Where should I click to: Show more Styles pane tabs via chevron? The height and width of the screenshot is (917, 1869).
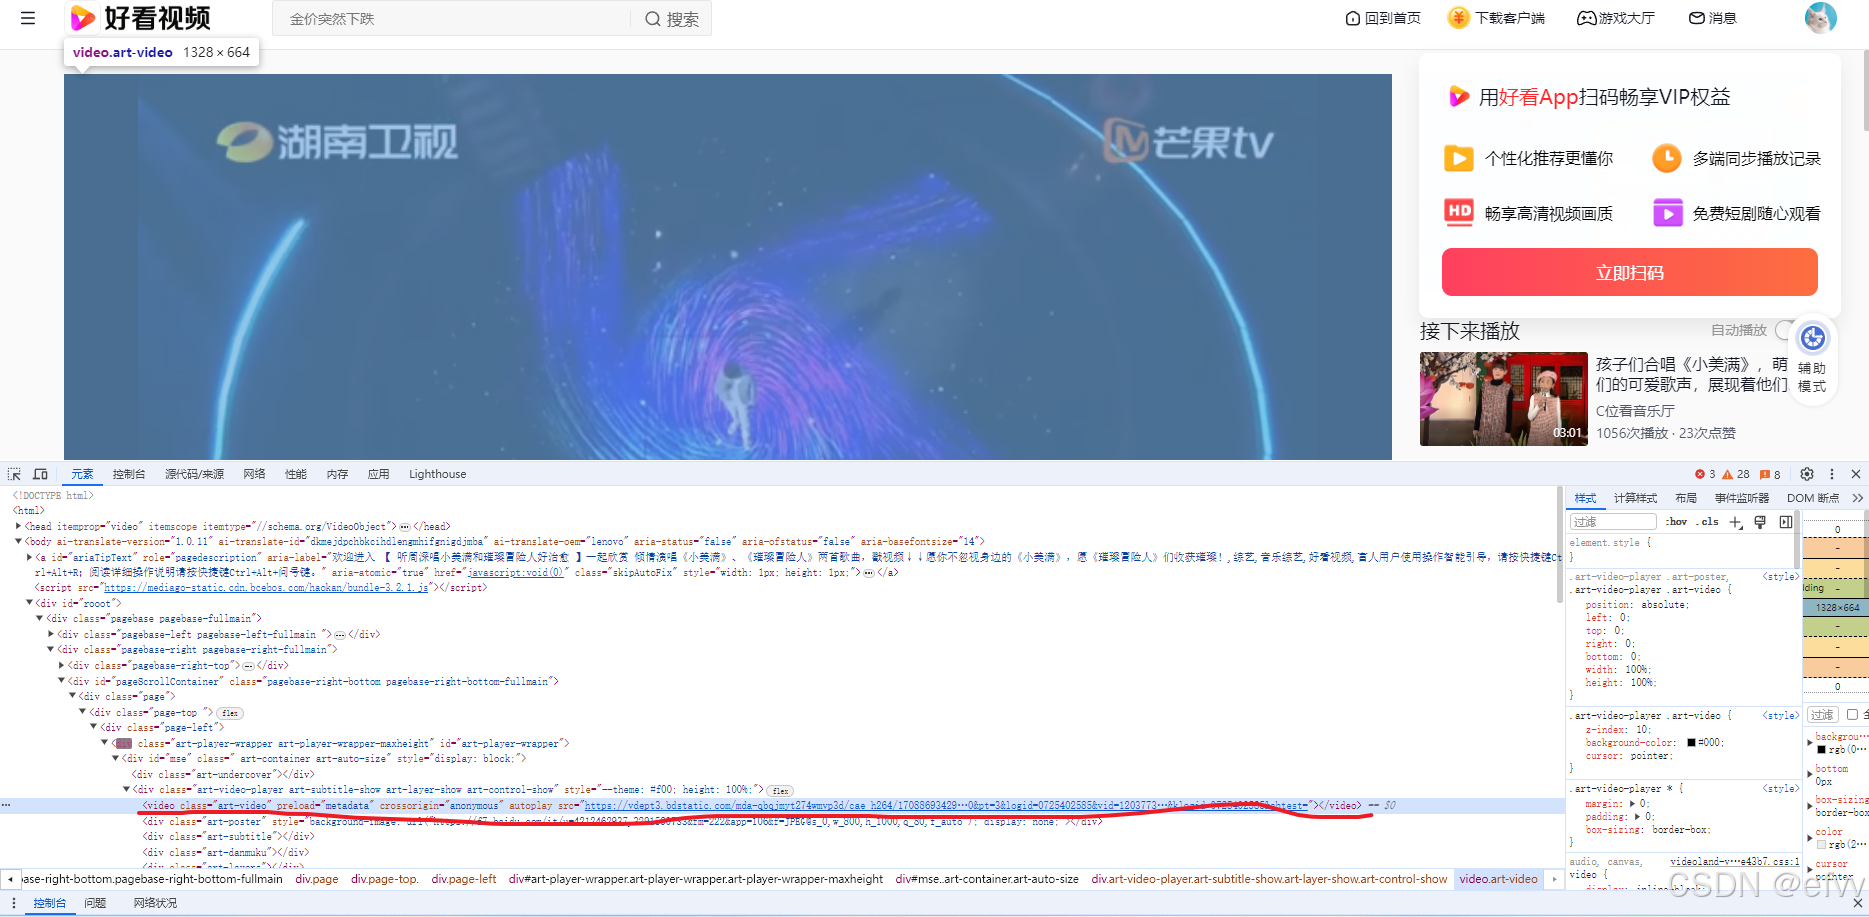point(1858,498)
